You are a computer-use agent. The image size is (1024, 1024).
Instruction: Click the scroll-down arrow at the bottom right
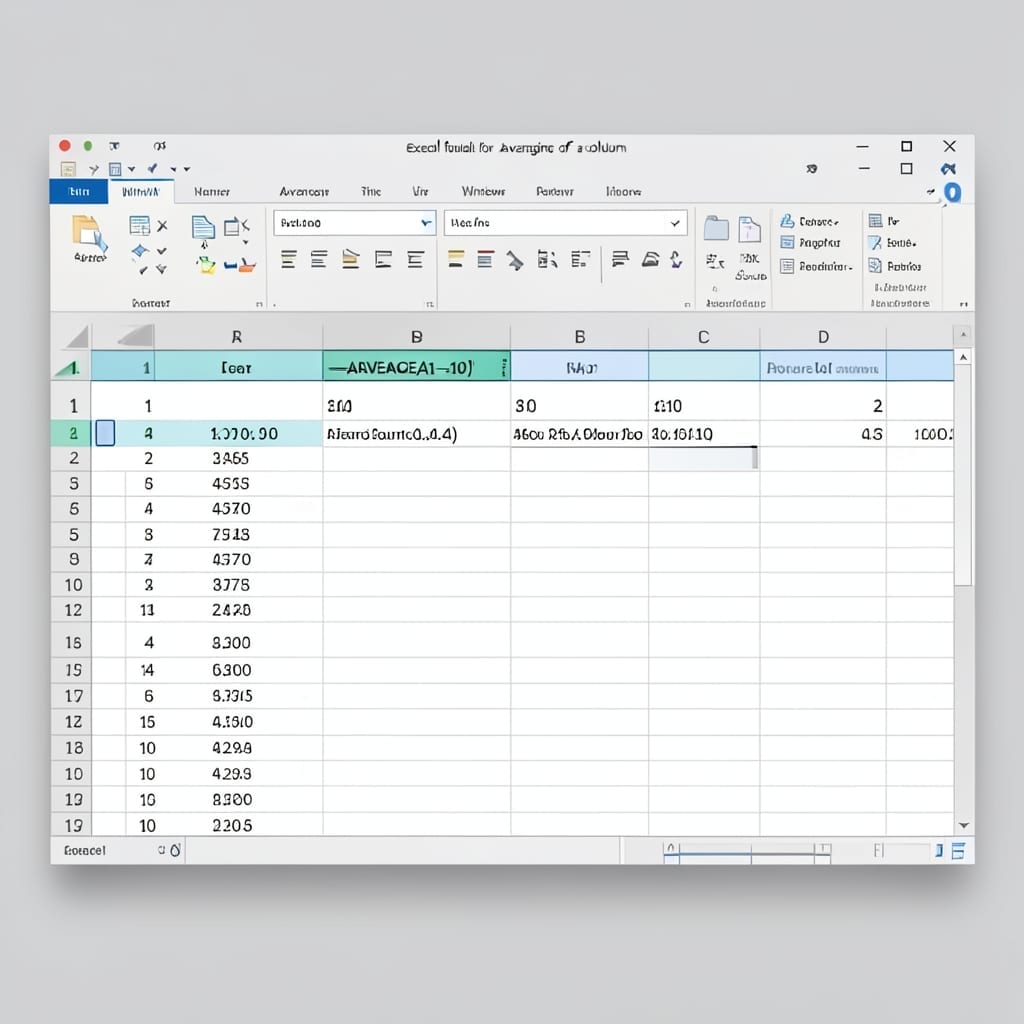[963, 825]
